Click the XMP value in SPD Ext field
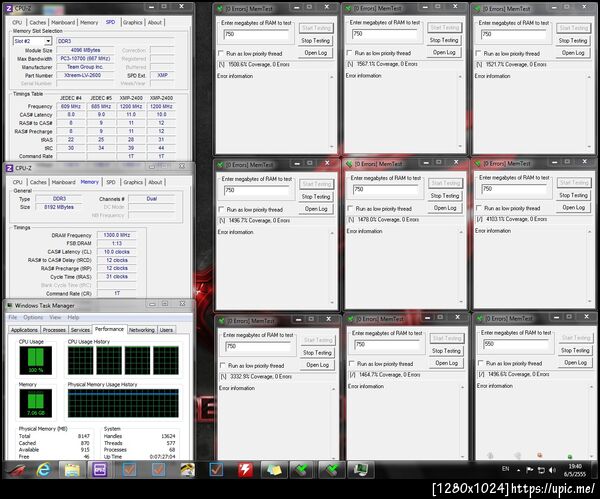 click(163, 75)
